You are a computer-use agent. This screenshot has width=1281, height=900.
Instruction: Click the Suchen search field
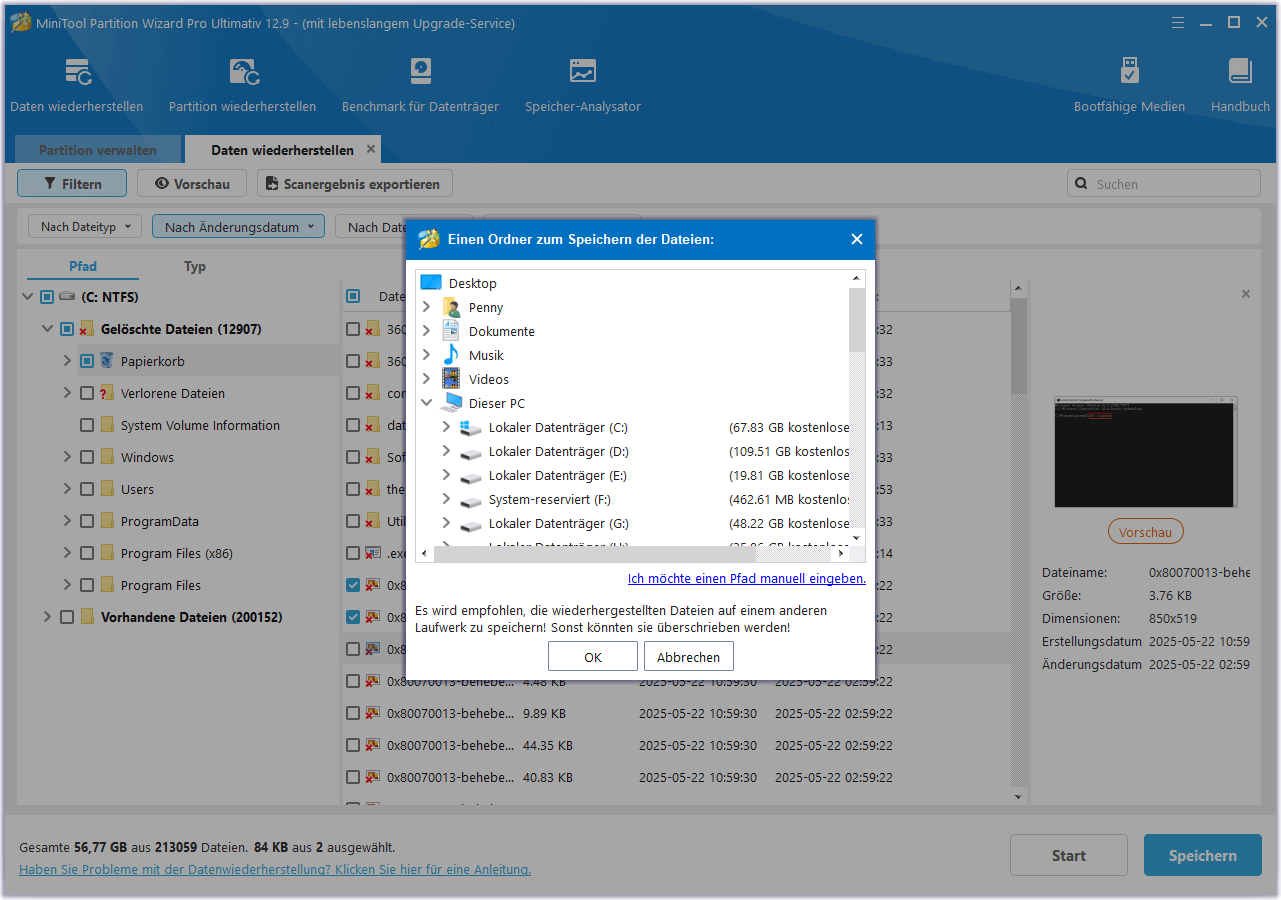1164,184
